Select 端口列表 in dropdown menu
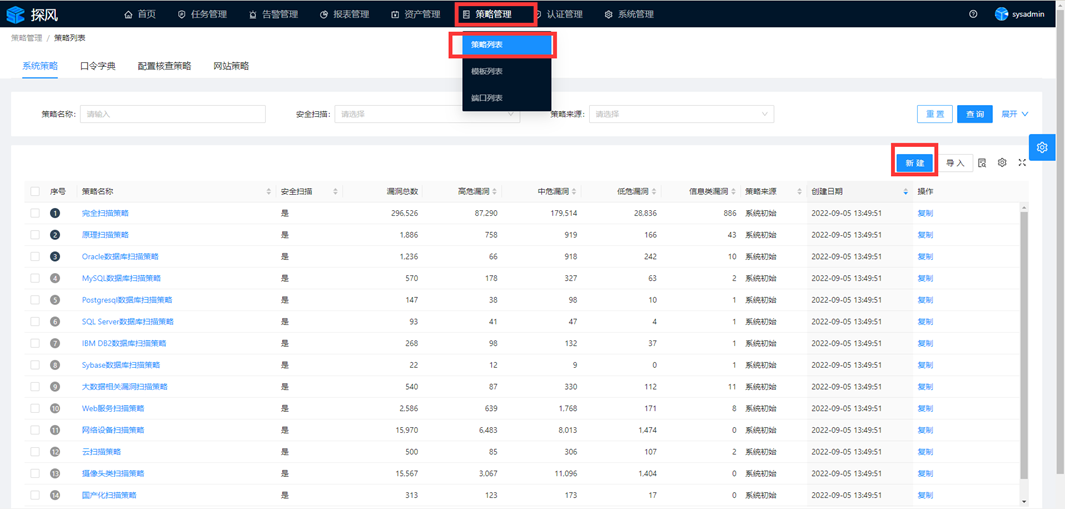Viewport: 1065px width, 509px height. [506, 98]
